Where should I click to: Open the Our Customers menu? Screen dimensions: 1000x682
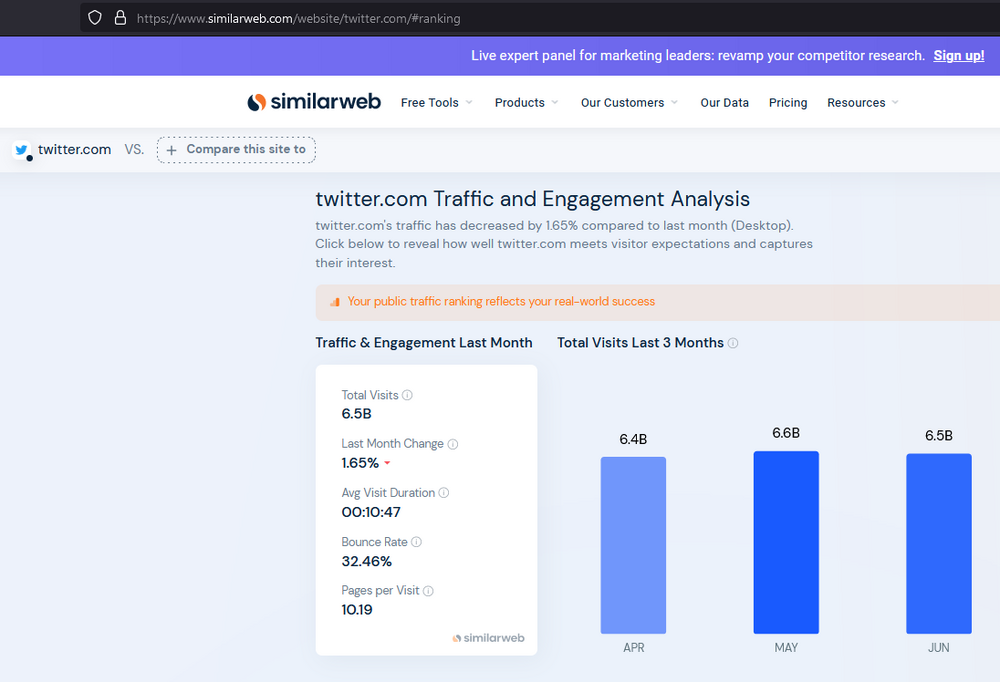(629, 103)
